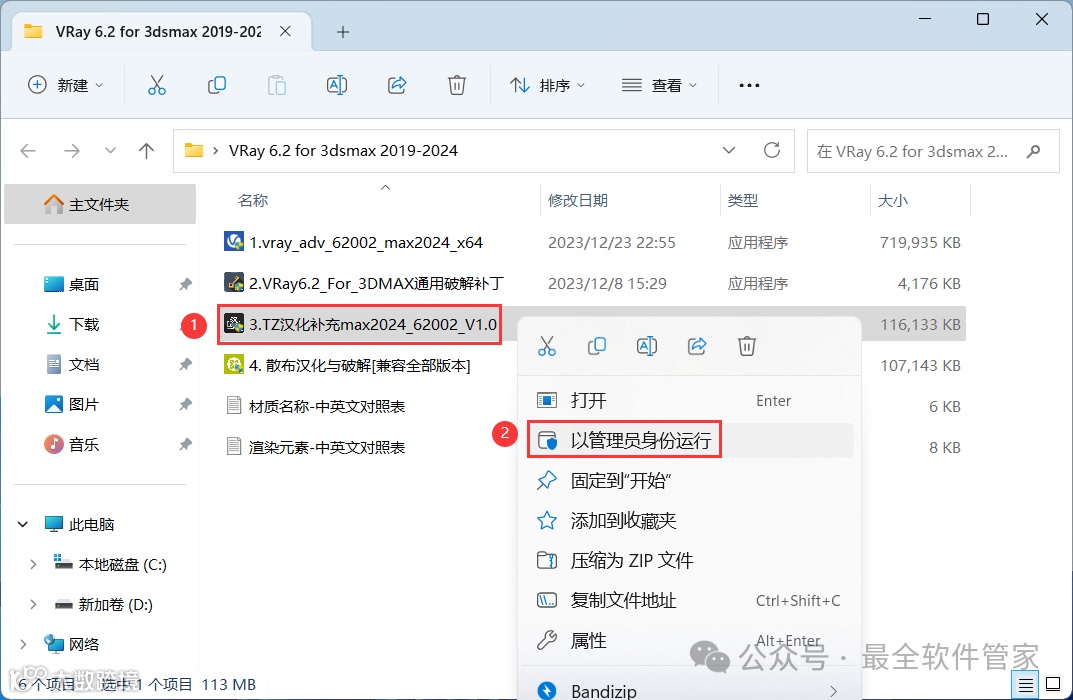Expand the 新加卷 (D:) node
This screenshot has width=1073, height=700.
33,604
